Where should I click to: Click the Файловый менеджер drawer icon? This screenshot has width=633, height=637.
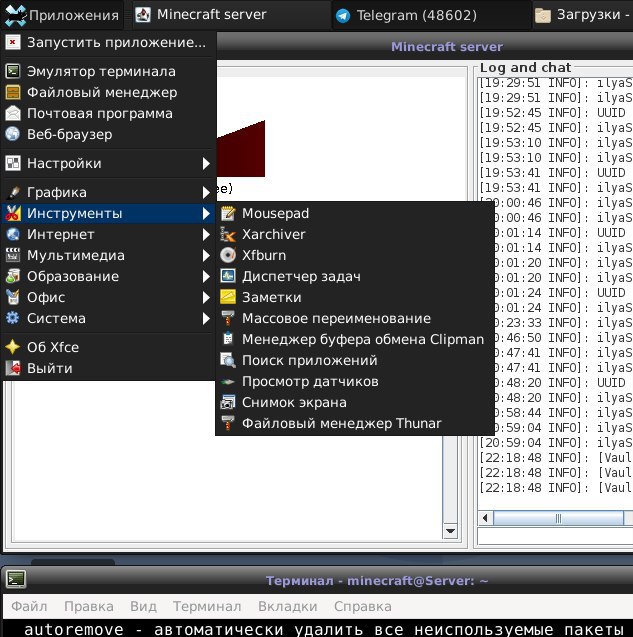13,92
